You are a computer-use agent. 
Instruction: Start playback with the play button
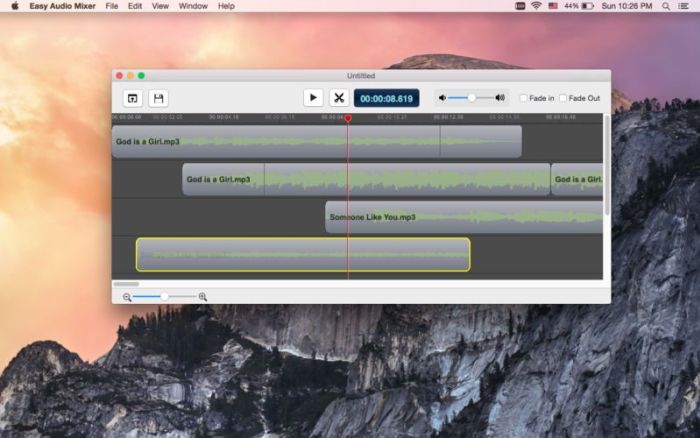[x=313, y=98]
